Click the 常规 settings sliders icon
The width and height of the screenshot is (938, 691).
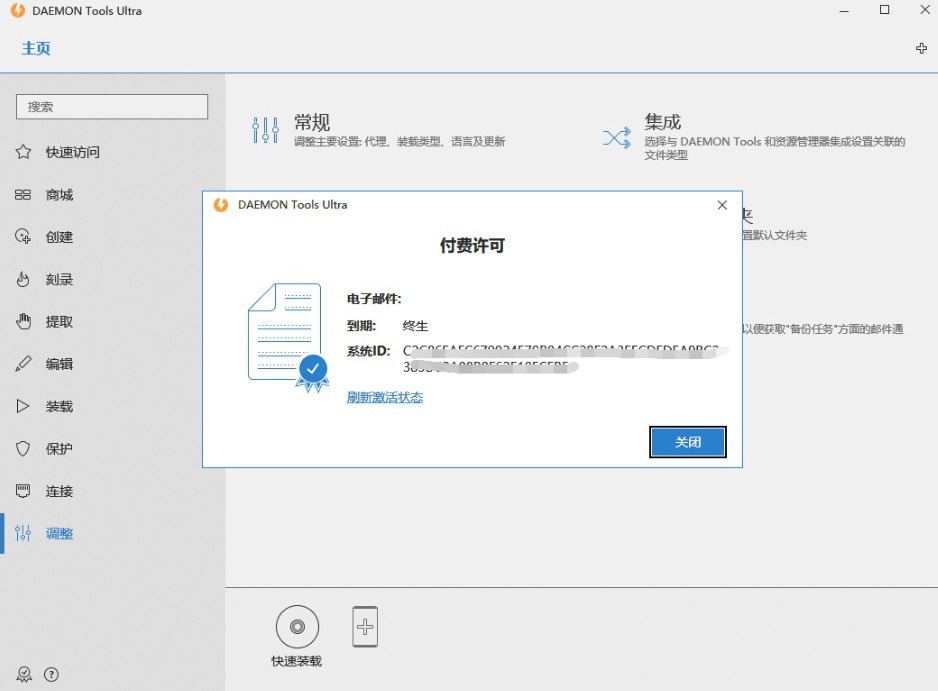click(x=265, y=130)
